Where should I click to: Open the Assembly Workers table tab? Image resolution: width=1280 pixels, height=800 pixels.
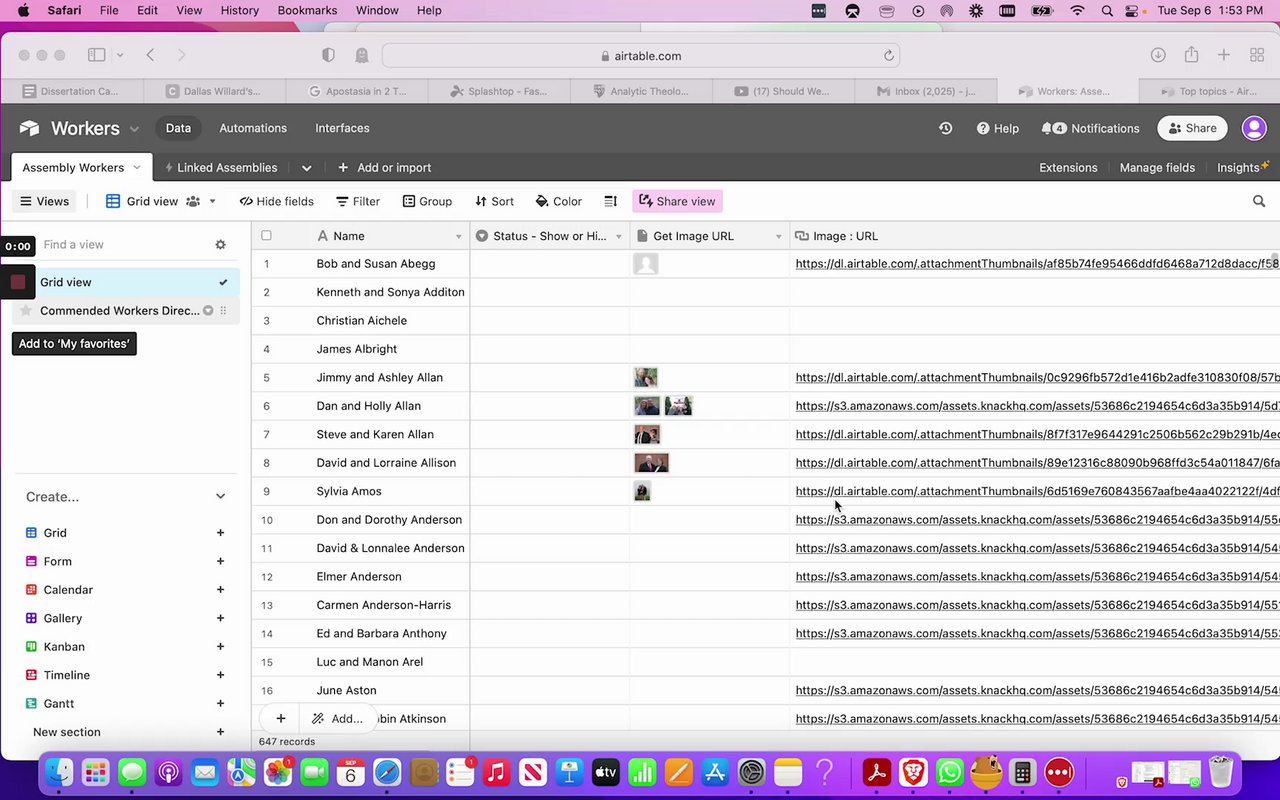click(80, 167)
